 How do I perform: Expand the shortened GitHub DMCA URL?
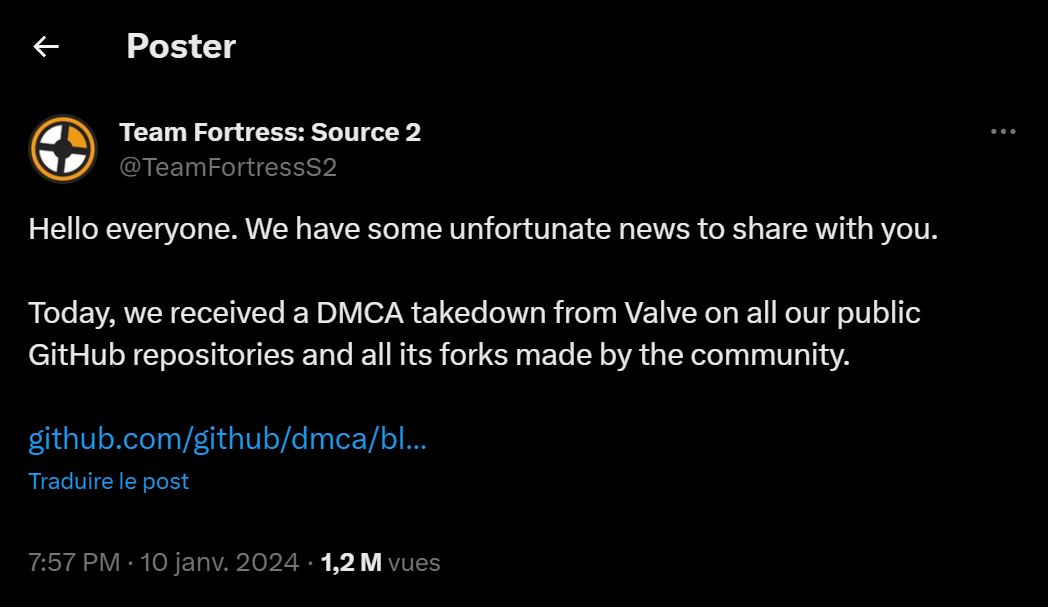point(227,436)
